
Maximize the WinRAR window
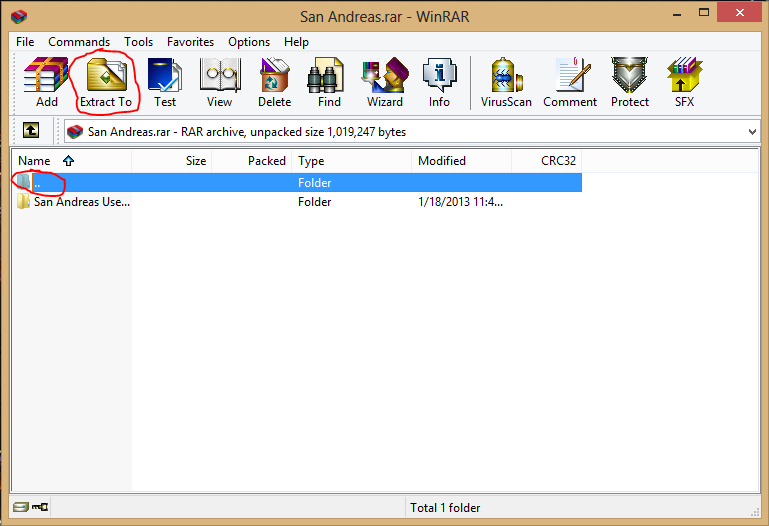pos(704,13)
